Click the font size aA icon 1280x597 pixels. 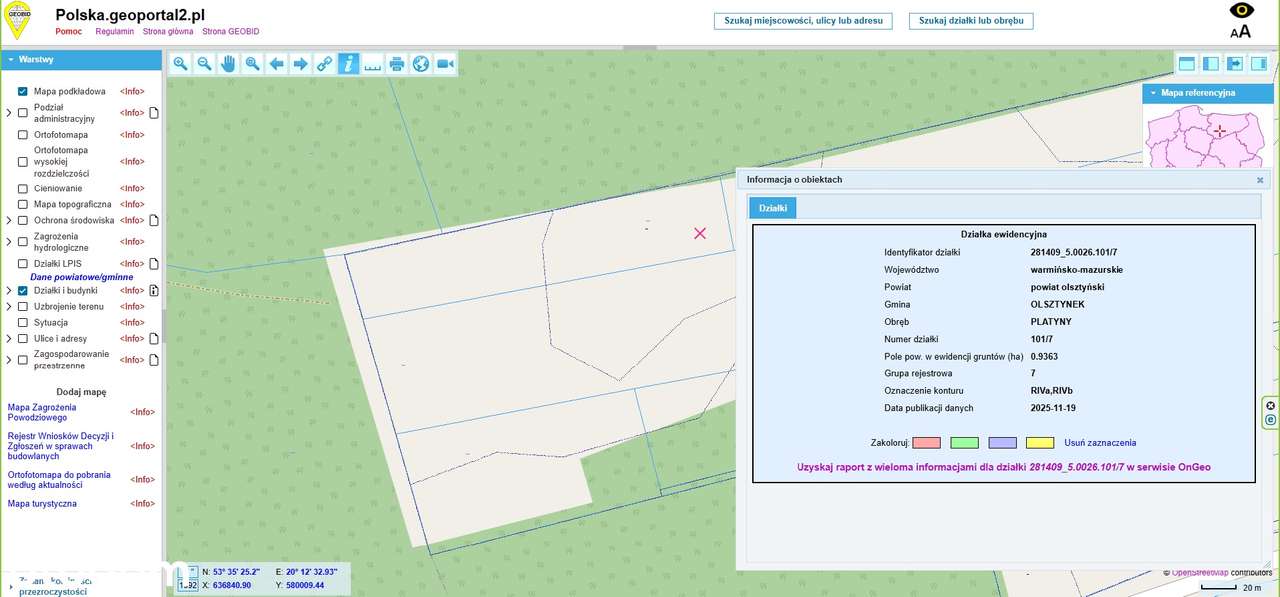[1241, 31]
